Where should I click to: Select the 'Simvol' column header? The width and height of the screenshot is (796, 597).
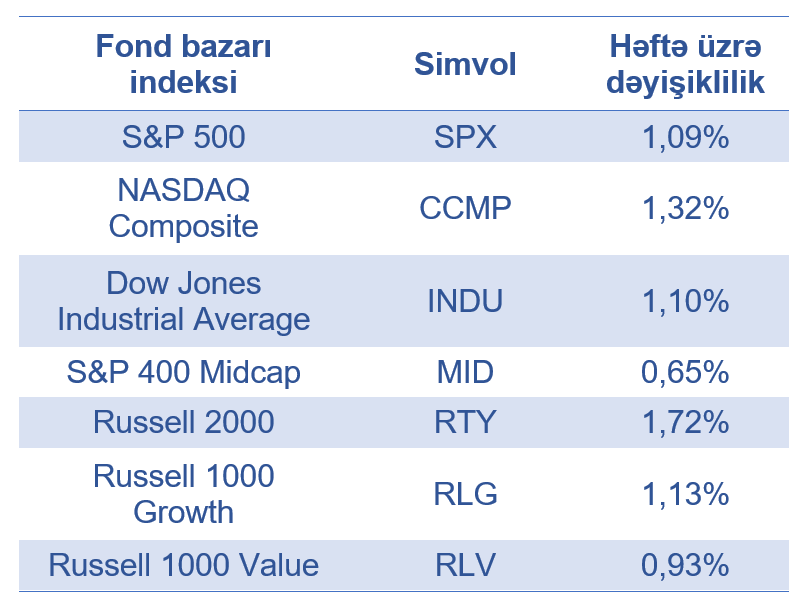coord(465,65)
